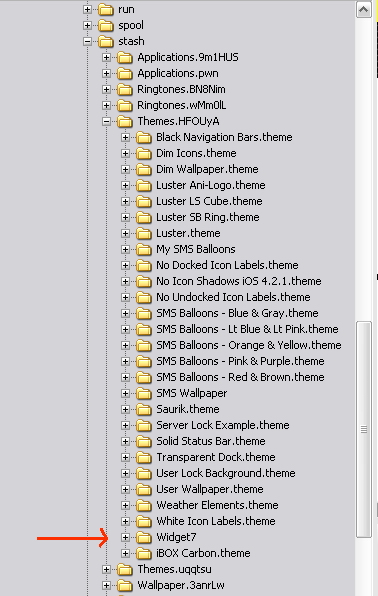Collapse the stash folder node
378x596 pixels.
pyautogui.click(x=87, y=41)
